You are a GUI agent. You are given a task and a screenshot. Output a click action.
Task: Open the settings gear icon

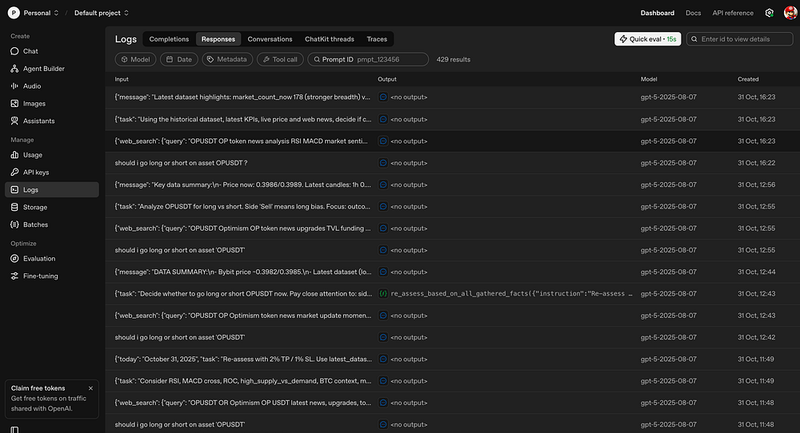[x=769, y=13]
